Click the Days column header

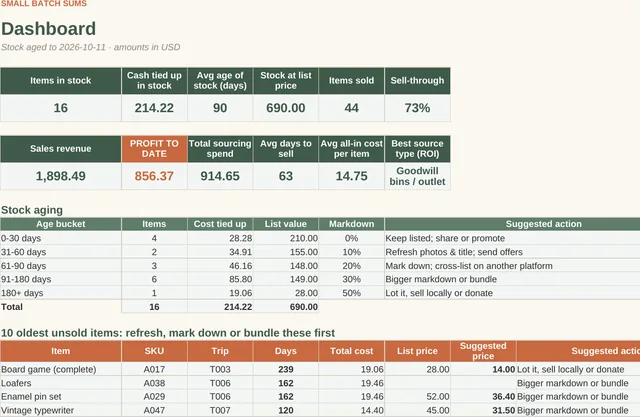coord(286,351)
